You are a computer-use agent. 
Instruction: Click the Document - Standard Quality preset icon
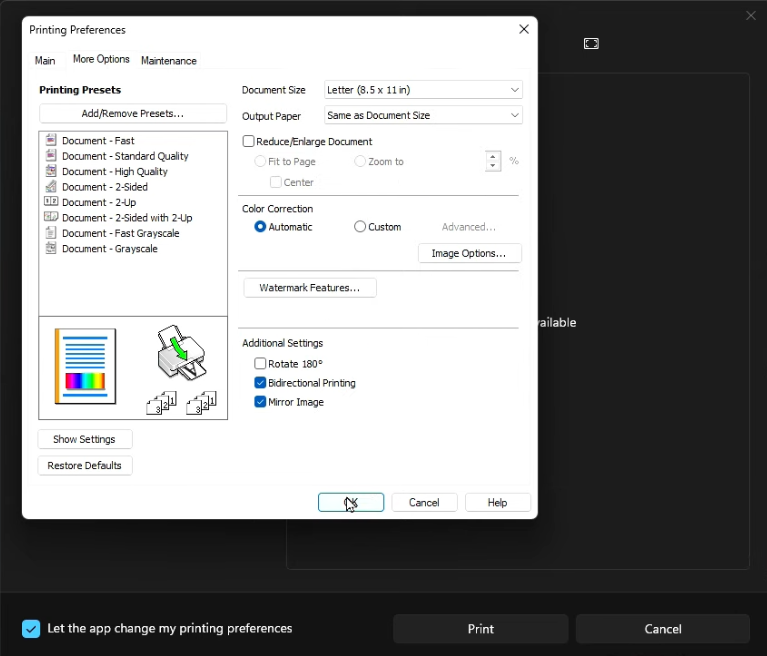pos(51,156)
